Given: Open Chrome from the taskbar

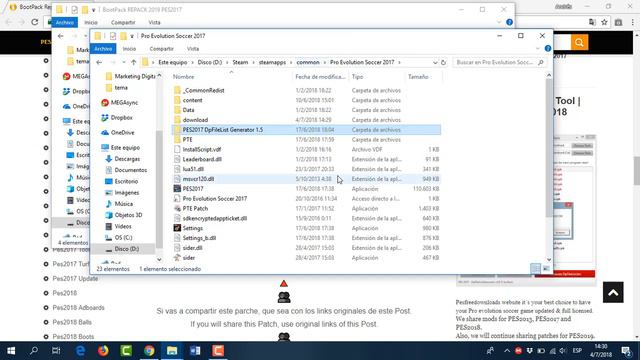Looking at the screenshot, I should [149, 351].
